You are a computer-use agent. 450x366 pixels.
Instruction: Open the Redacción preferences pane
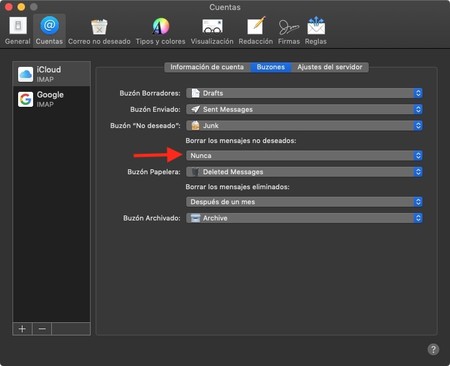coord(256,31)
